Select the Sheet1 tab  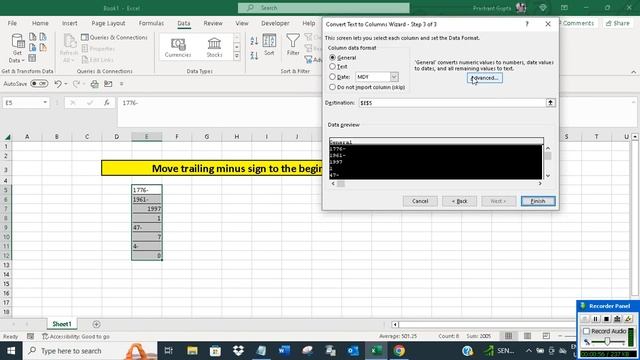[x=62, y=324]
